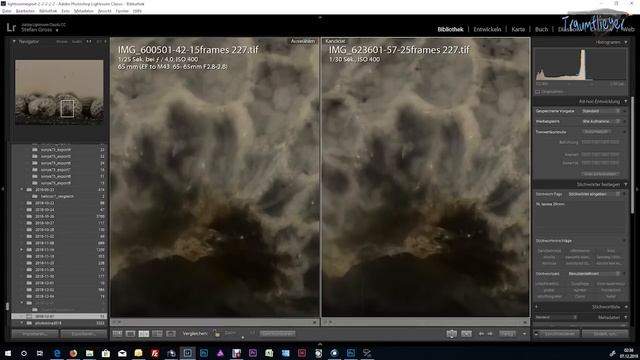Open People view icon in toolbar
640x360 pixels.
pyautogui.click(x=171, y=334)
